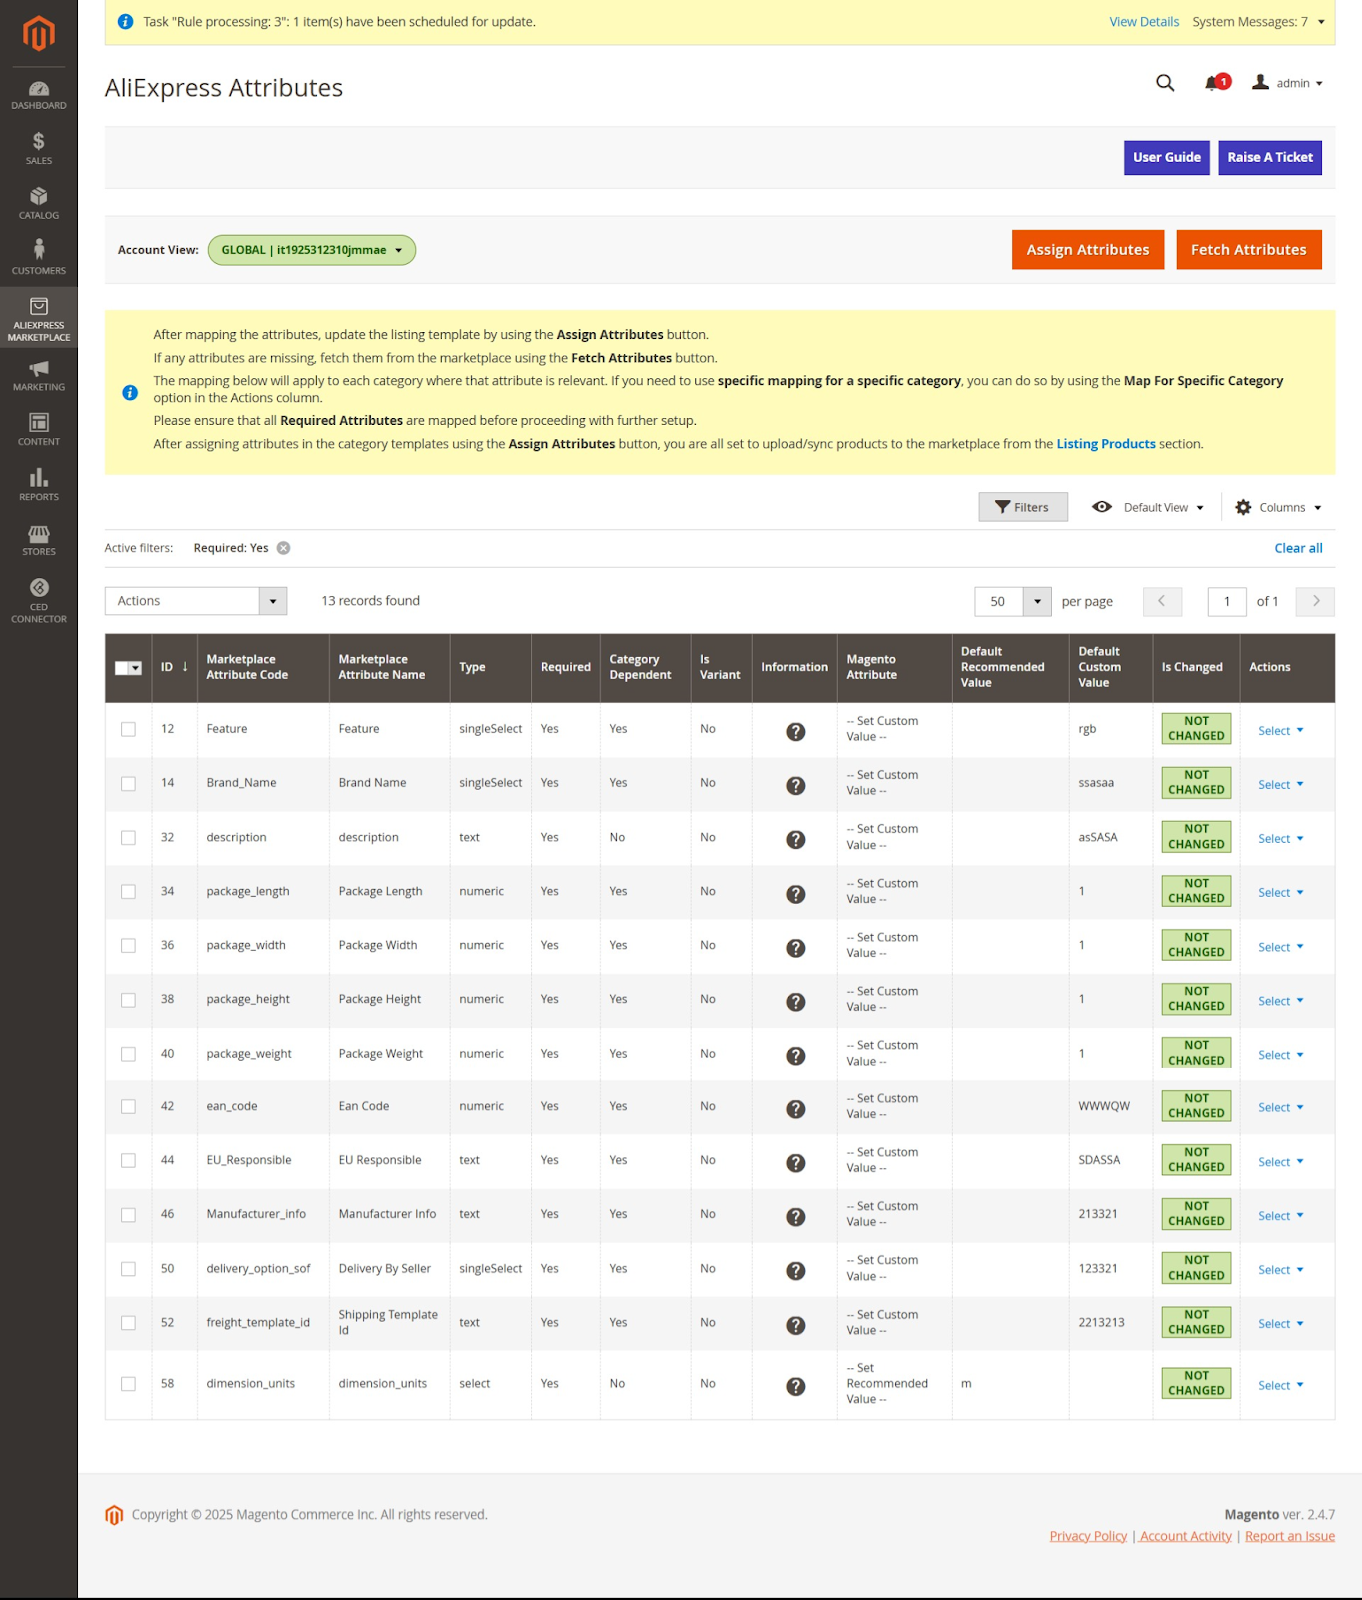Tick the checkbox for package_weight row
The width and height of the screenshot is (1362, 1600).
(x=128, y=1054)
